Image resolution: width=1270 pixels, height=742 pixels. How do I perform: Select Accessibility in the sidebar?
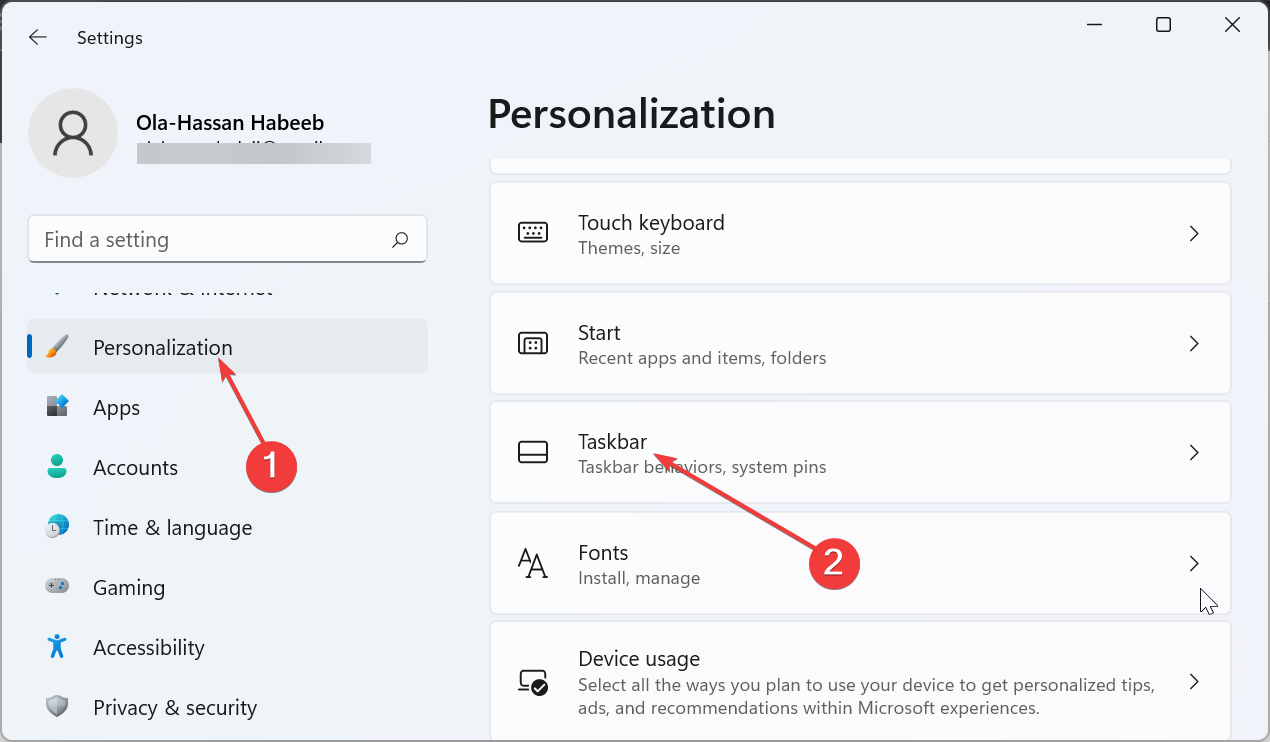(148, 648)
